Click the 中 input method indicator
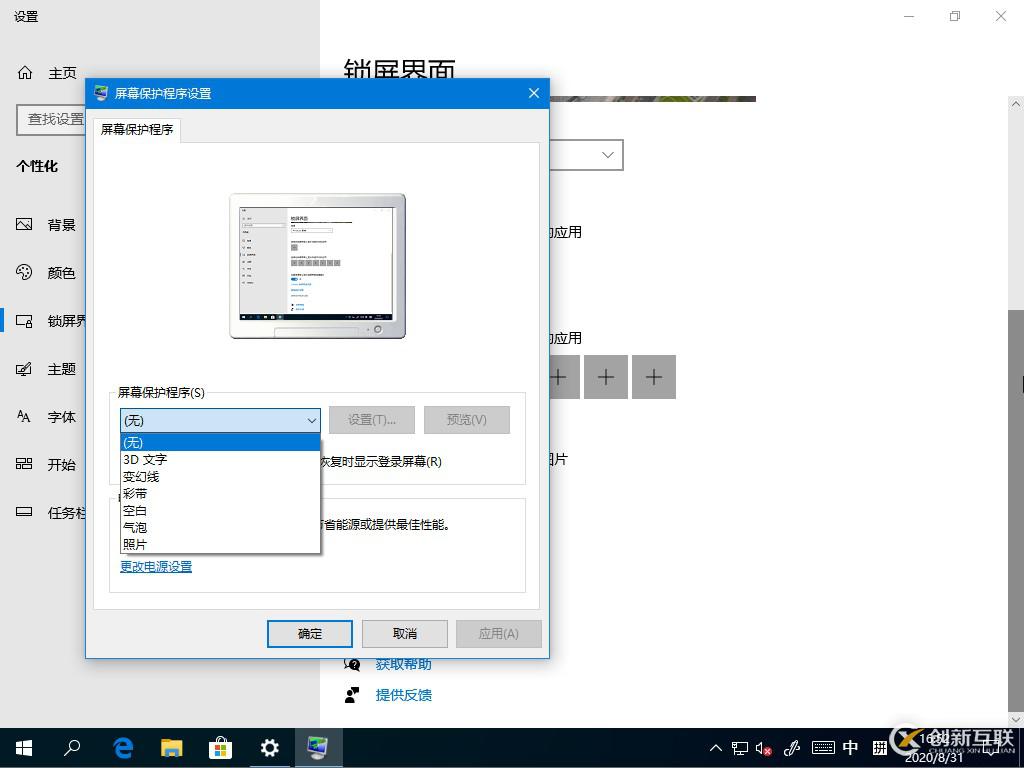 [x=850, y=747]
